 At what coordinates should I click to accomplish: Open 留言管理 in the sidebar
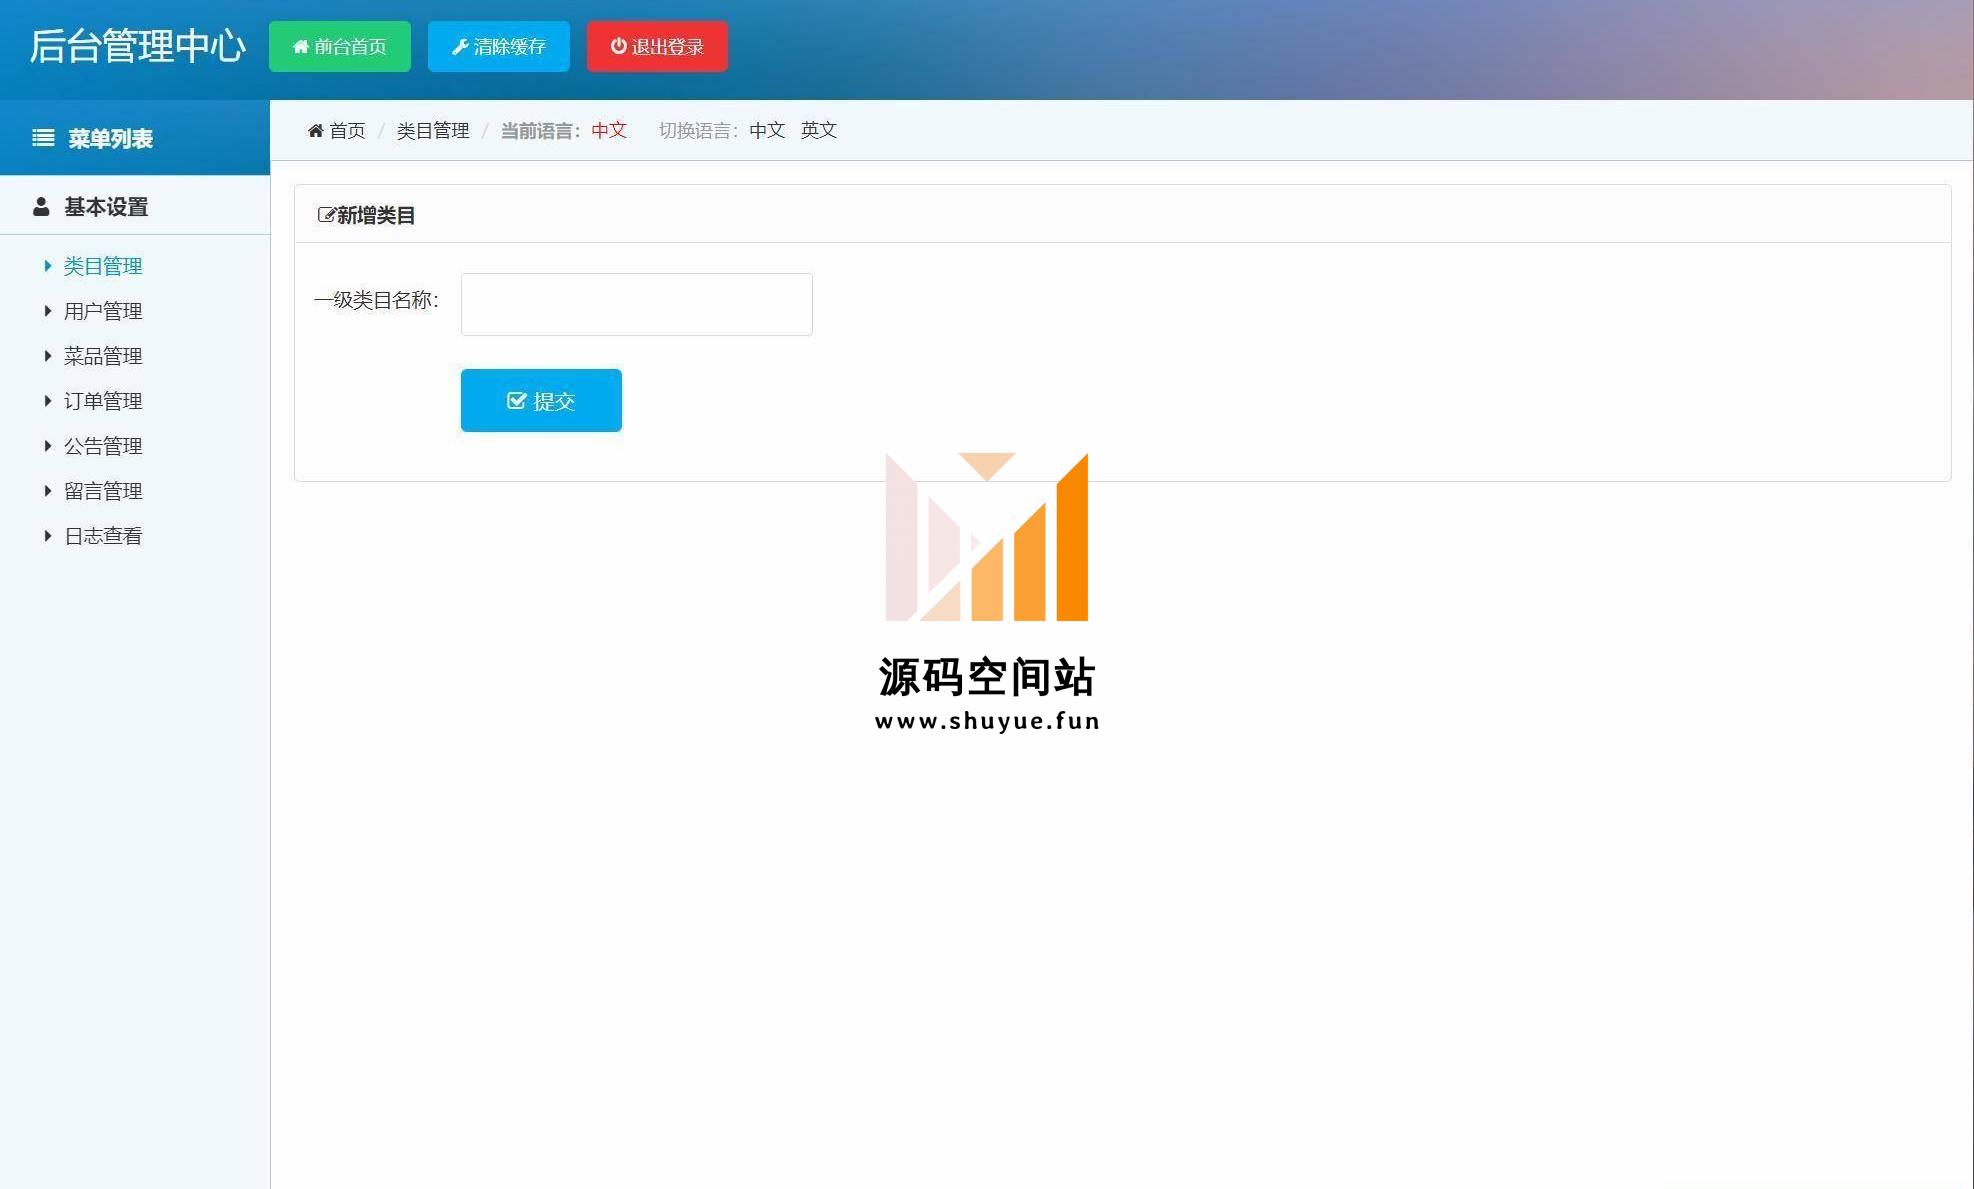(103, 491)
